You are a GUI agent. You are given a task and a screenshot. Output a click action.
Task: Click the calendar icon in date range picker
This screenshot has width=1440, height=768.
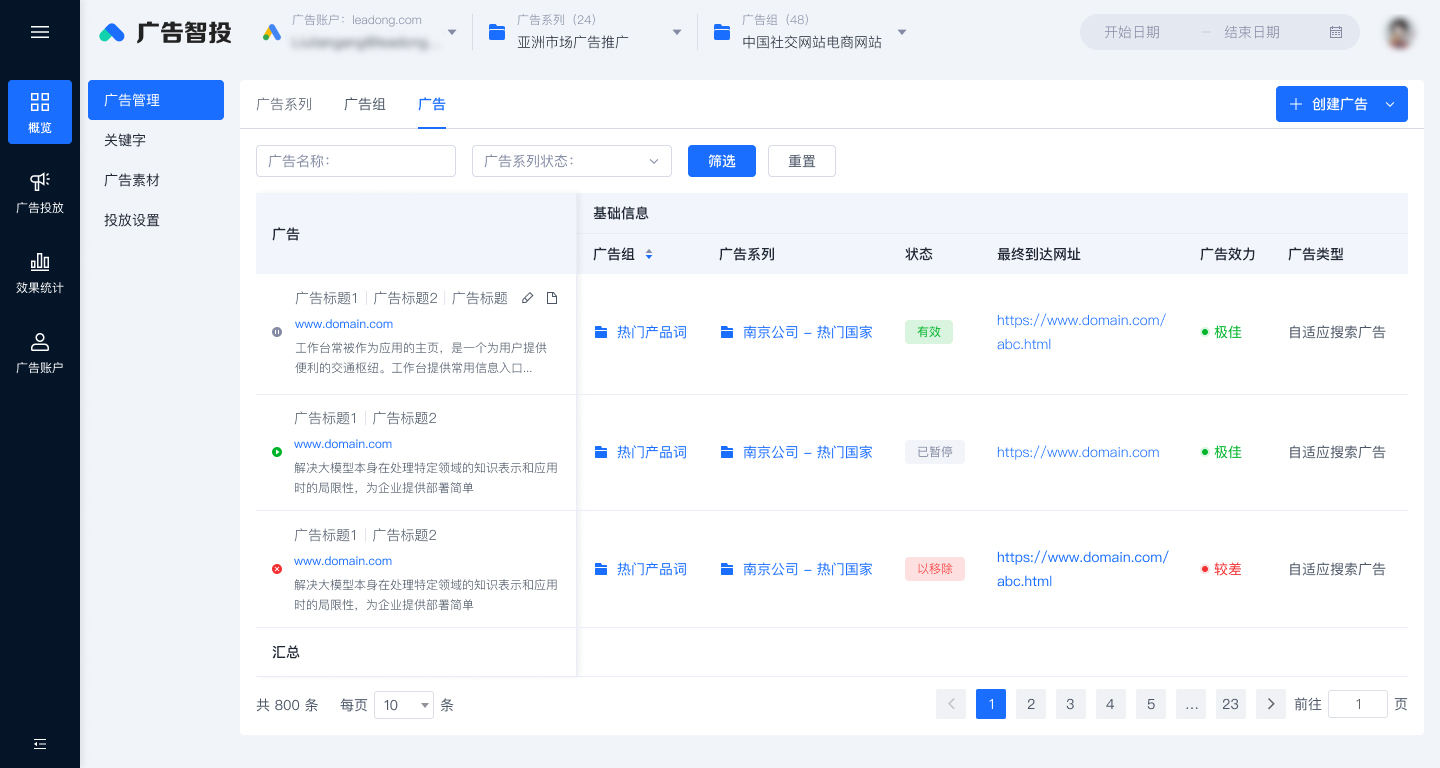pos(1336,32)
